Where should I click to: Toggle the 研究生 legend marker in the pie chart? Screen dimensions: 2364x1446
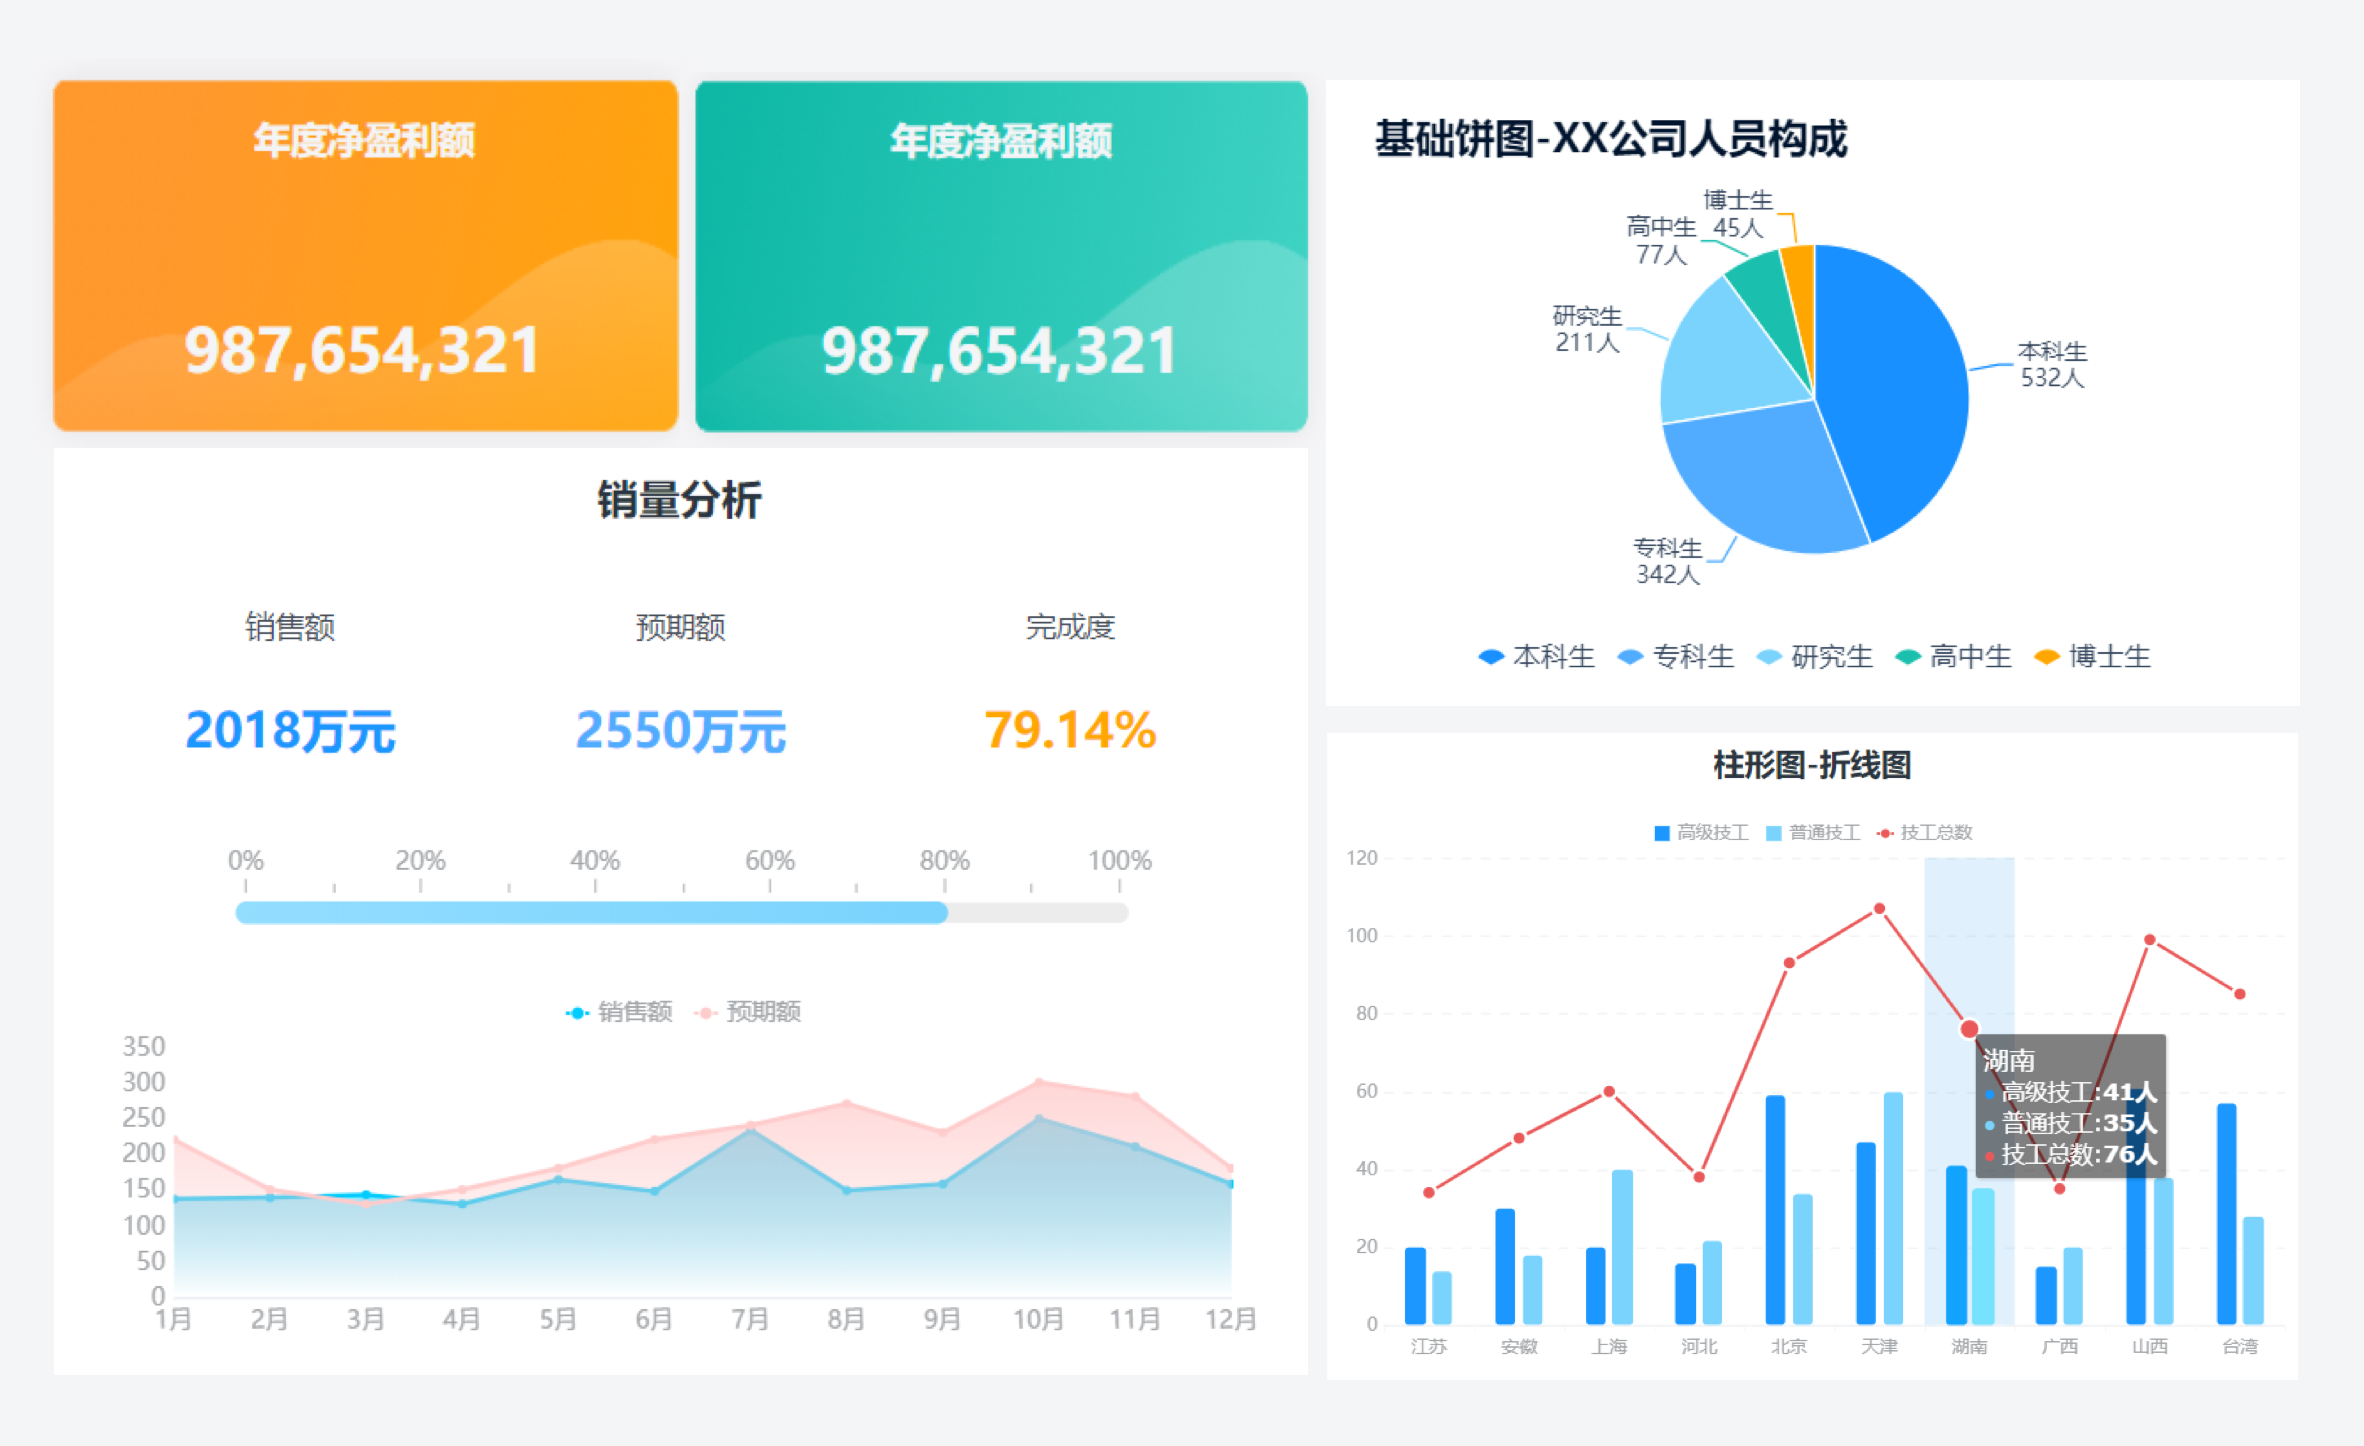point(1769,657)
